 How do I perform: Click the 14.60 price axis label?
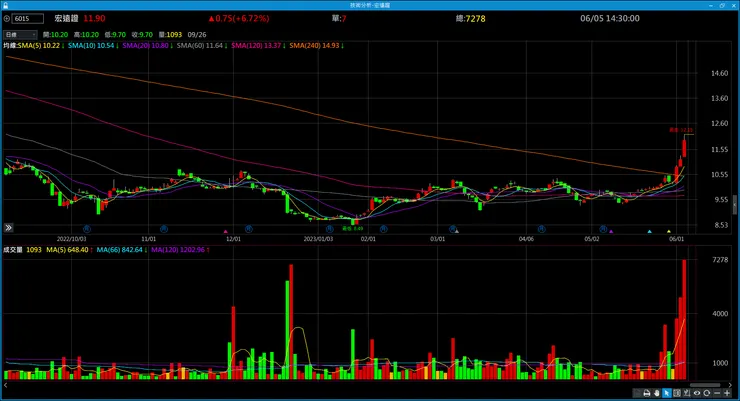coord(719,73)
